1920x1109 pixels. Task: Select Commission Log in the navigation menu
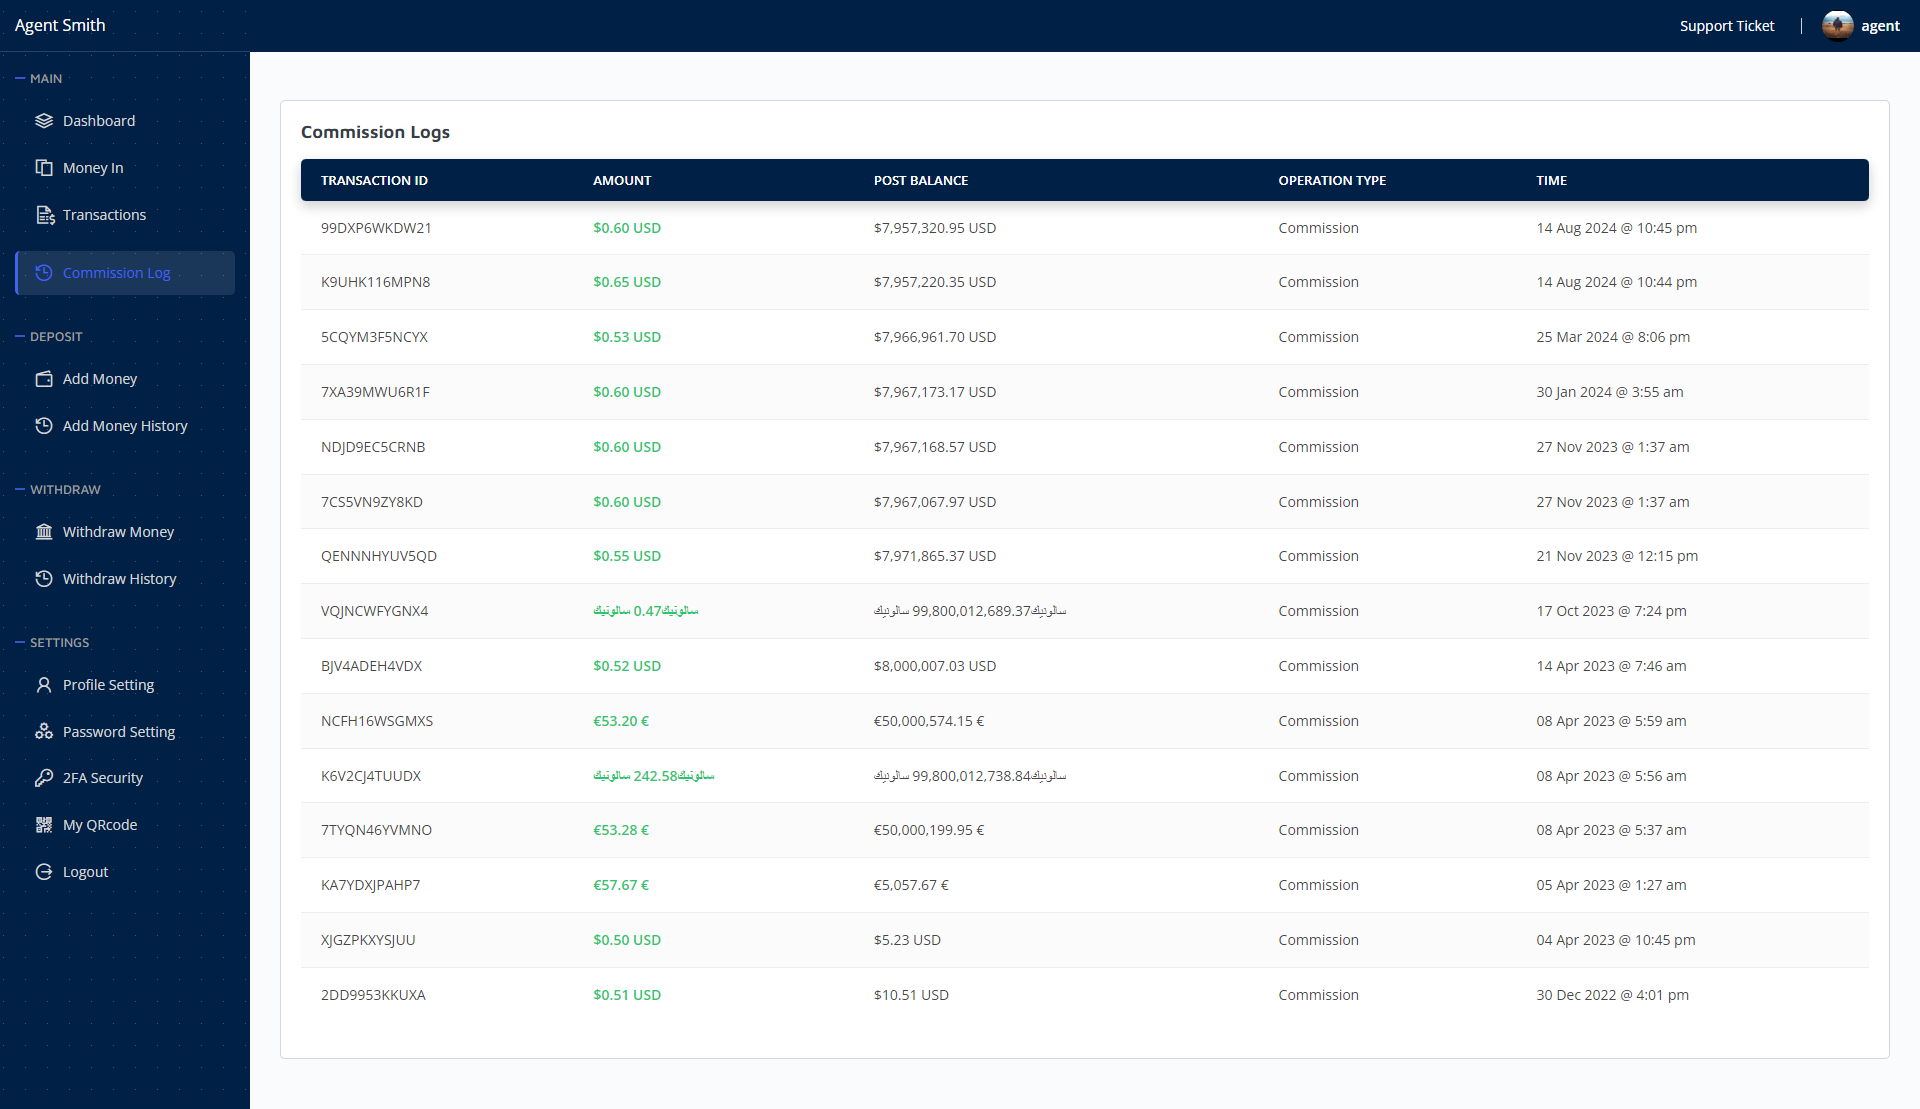[x=116, y=272]
